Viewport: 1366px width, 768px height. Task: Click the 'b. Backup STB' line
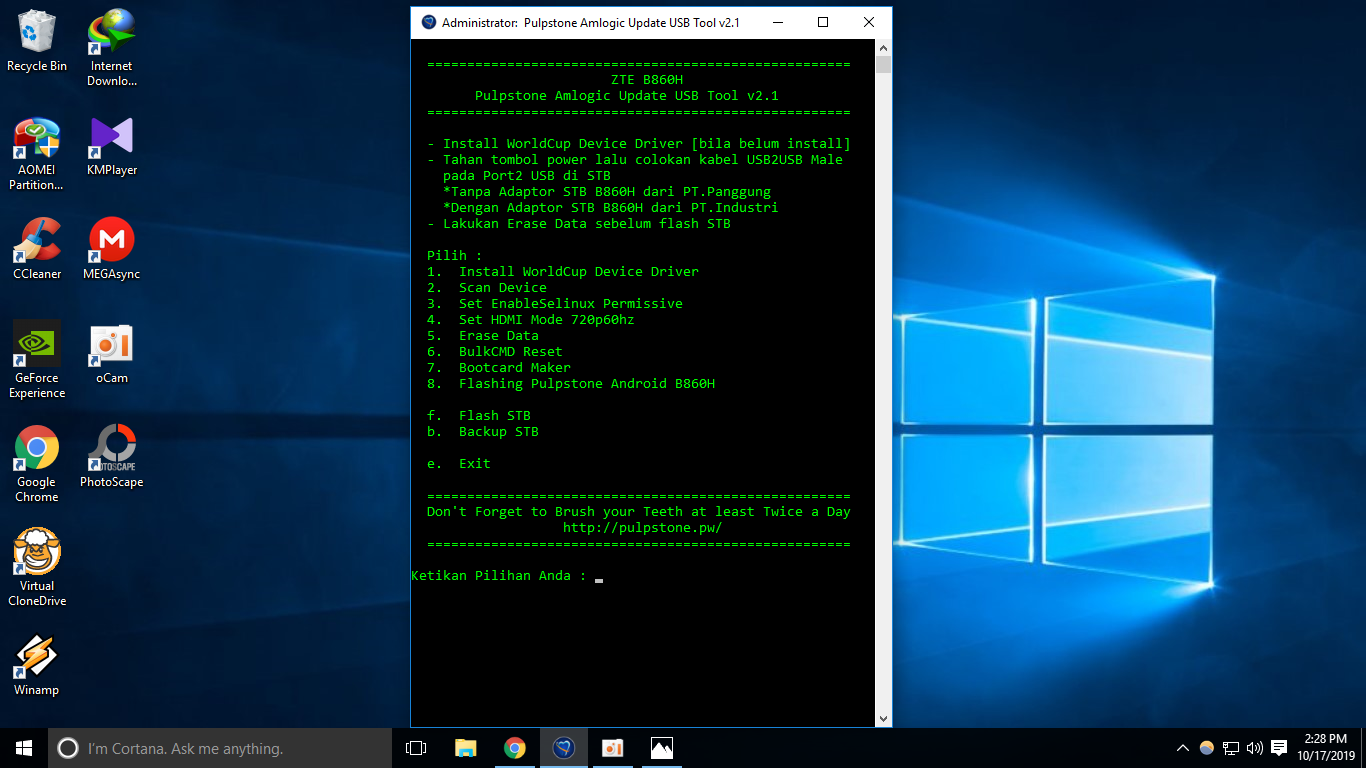pos(483,432)
